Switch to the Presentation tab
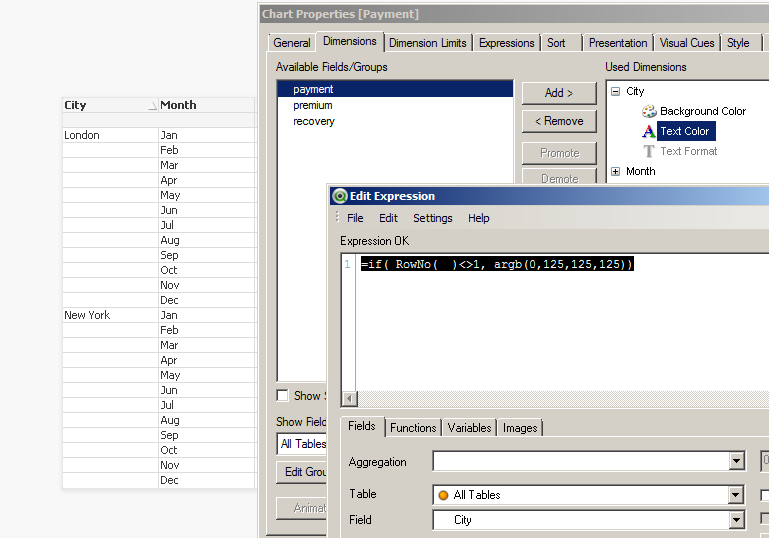Viewport: 769px width, 538px height. [618, 43]
